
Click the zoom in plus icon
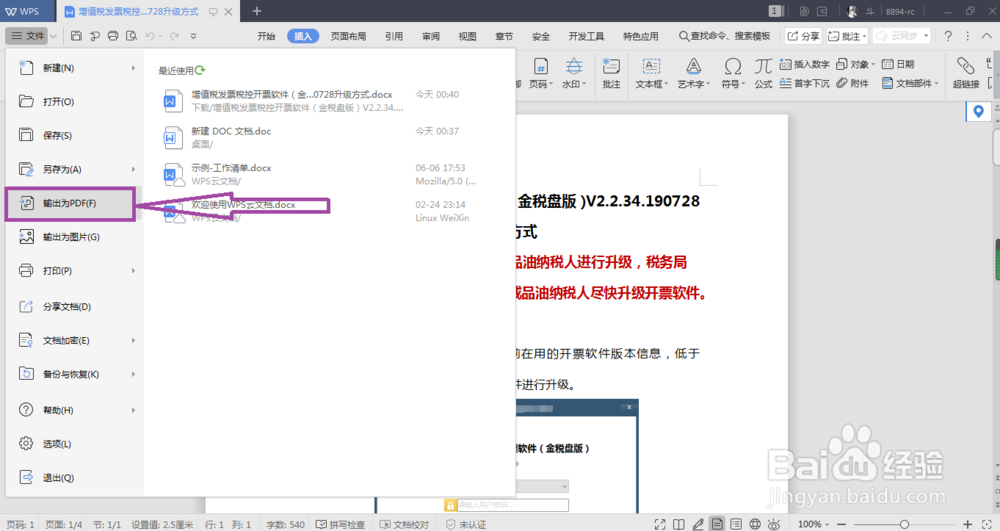[x=967, y=524]
